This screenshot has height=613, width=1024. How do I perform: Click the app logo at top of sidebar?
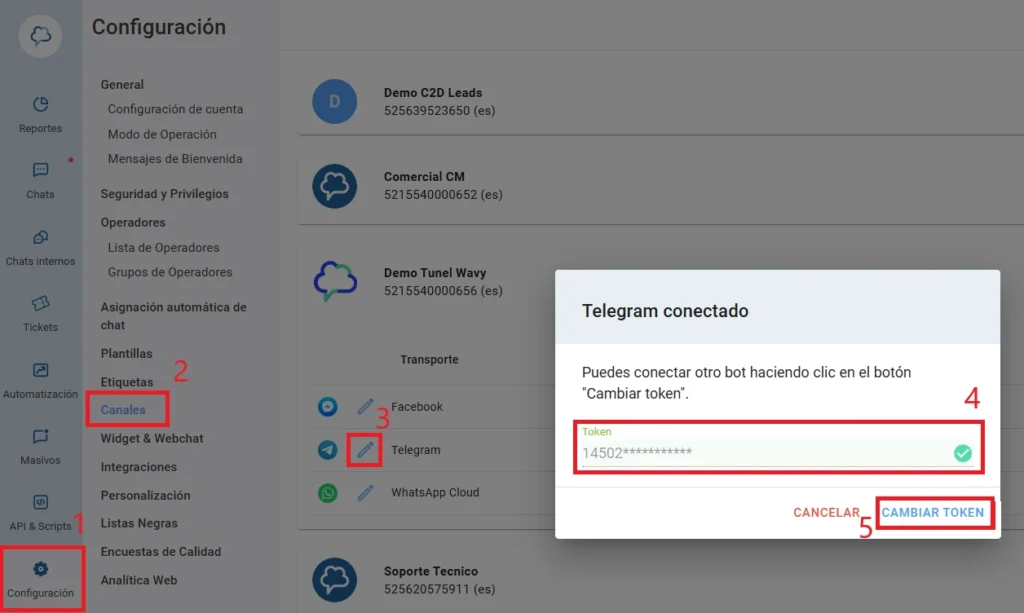click(x=40, y=35)
